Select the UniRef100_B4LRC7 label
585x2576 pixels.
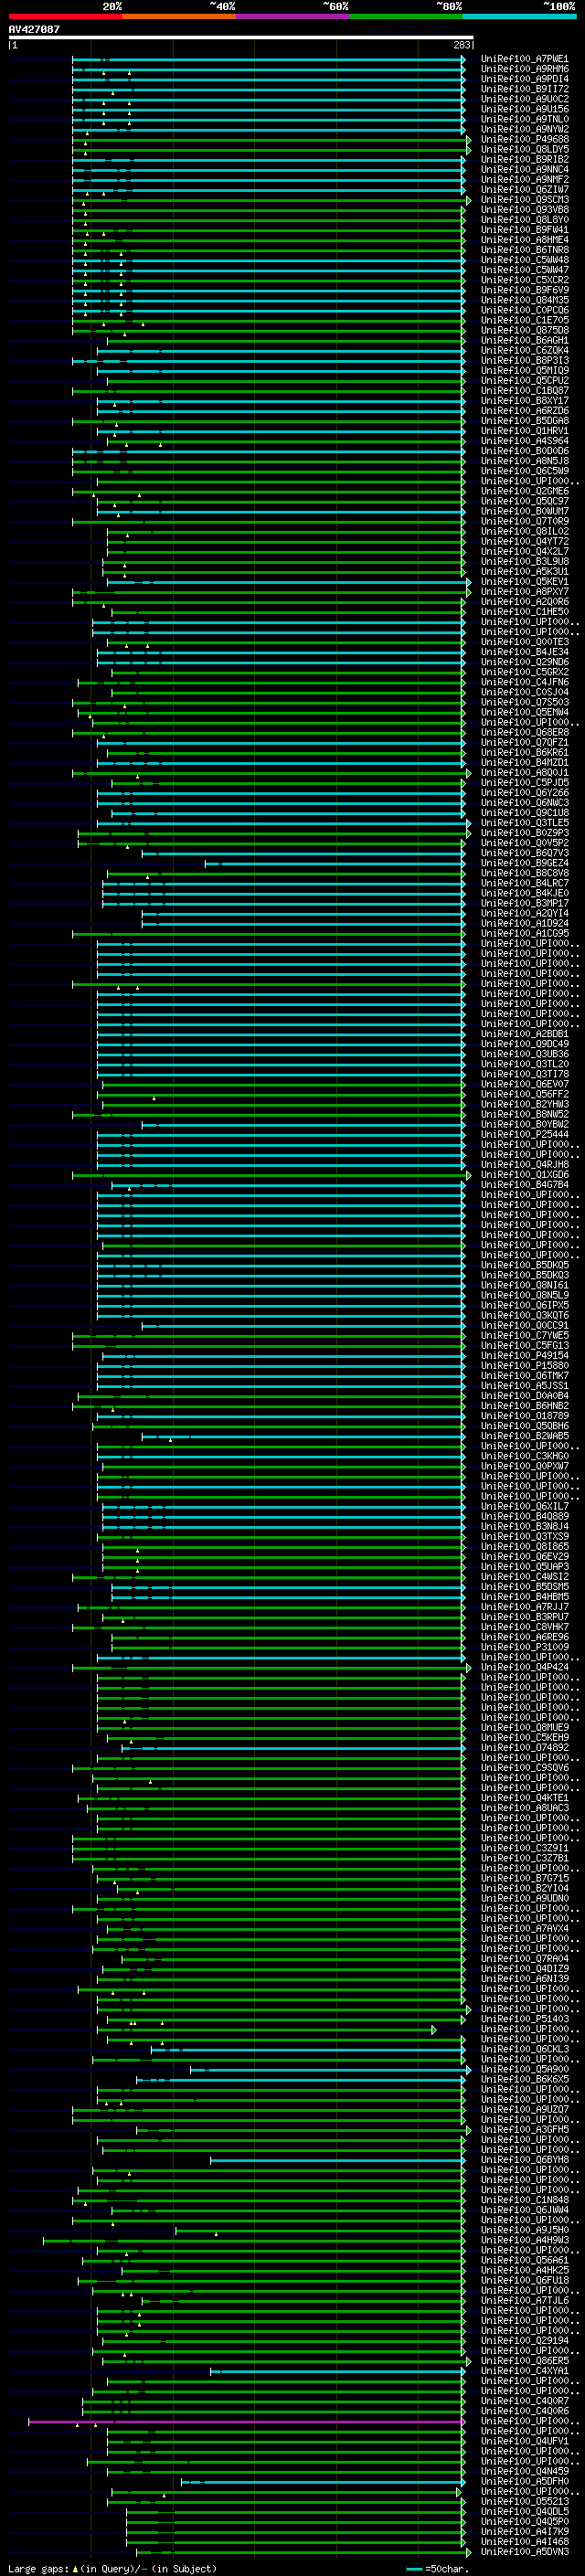point(524,883)
